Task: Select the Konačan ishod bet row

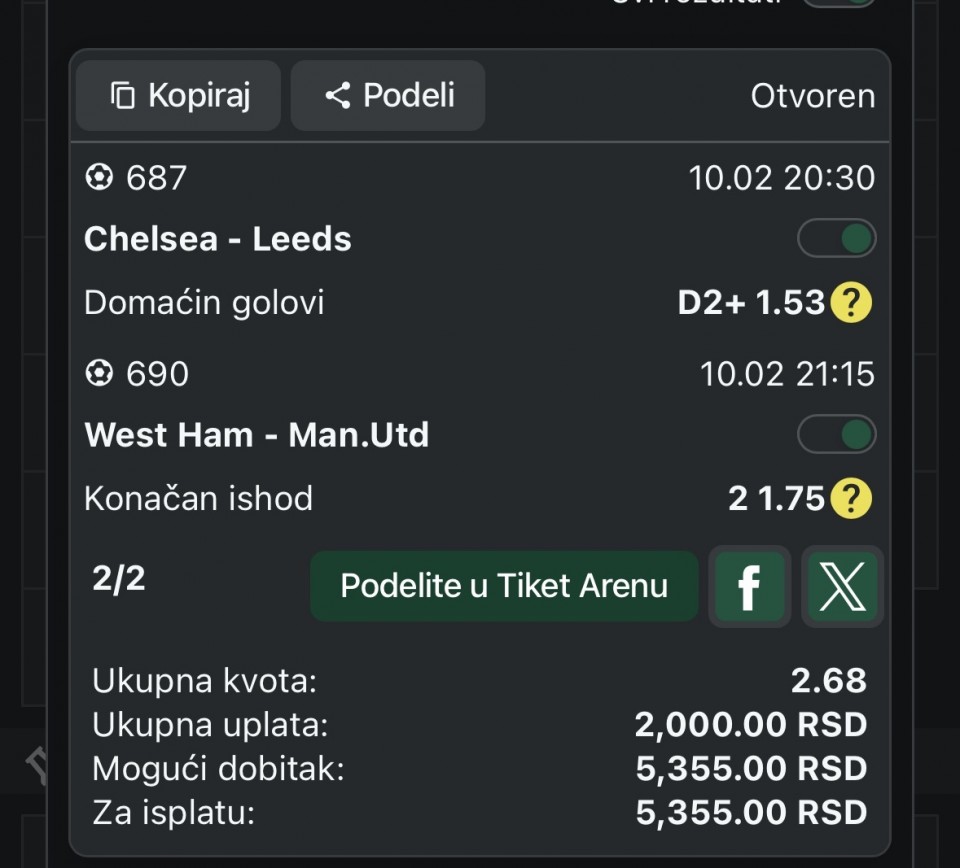Action: (198, 498)
